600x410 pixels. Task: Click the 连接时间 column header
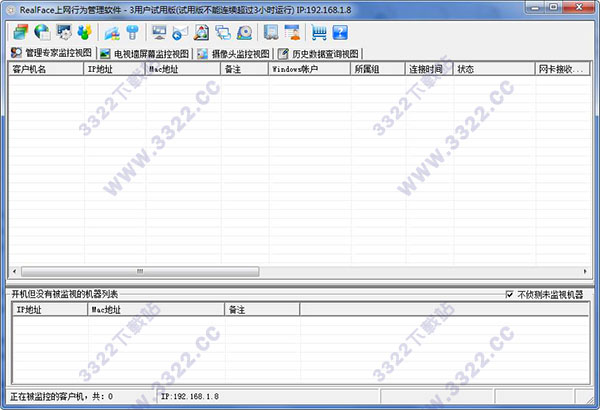[429, 69]
